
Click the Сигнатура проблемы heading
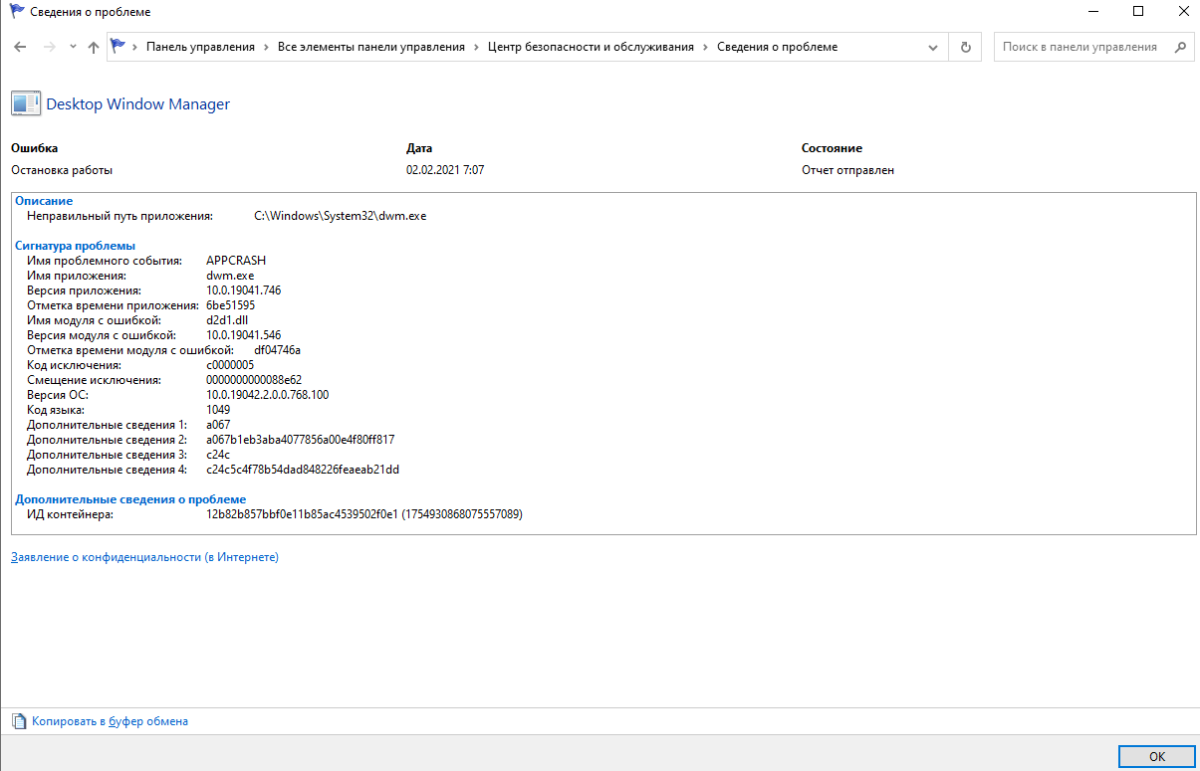pos(76,245)
